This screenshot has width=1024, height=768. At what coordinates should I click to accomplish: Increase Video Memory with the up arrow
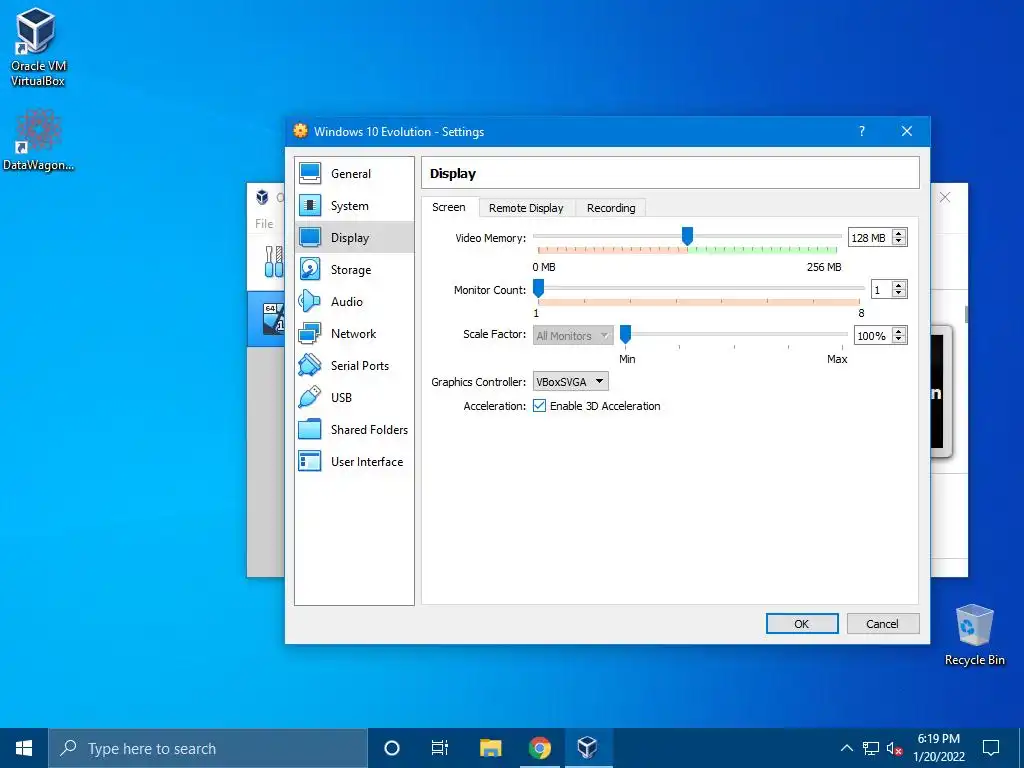click(x=899, y=233)
